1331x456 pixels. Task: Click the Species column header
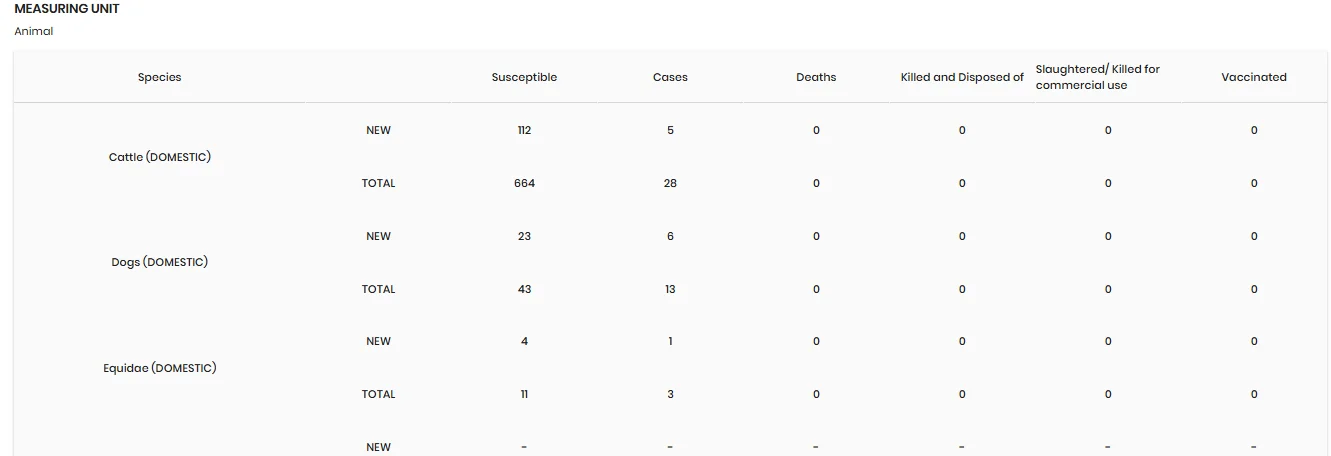click(160, 77)
